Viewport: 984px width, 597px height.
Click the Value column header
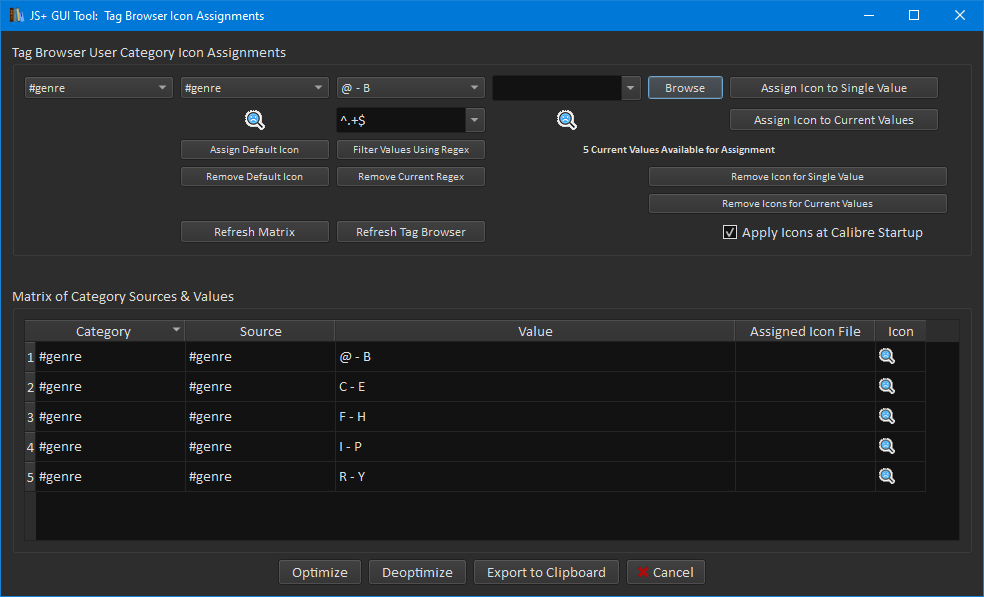pyautogui.click(x=535, y=331)
